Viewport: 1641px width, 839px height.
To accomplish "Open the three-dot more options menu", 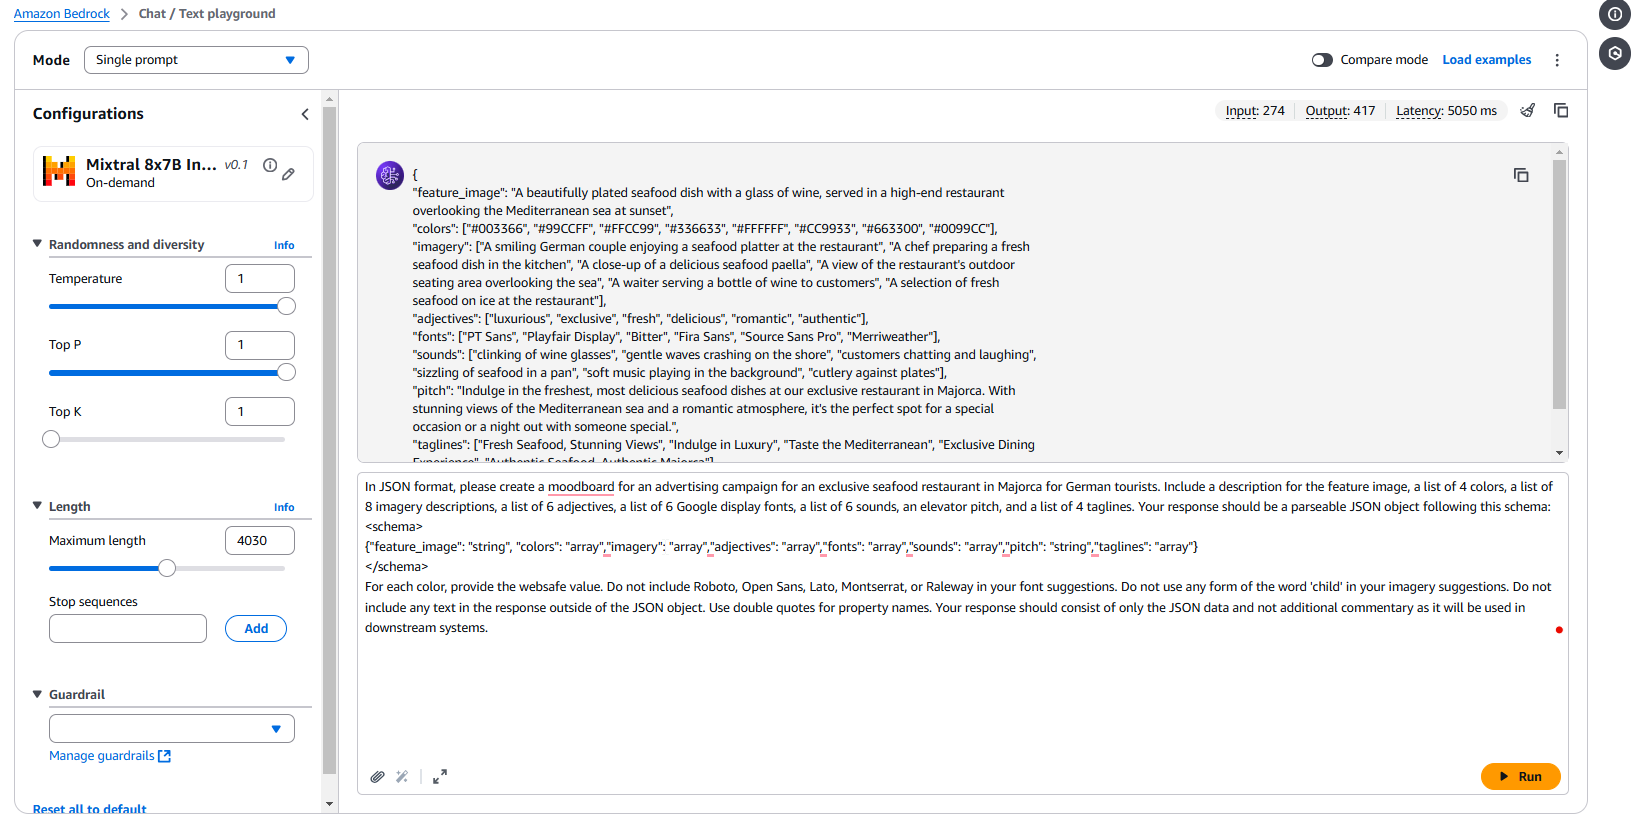I will tap(1556, 60).
